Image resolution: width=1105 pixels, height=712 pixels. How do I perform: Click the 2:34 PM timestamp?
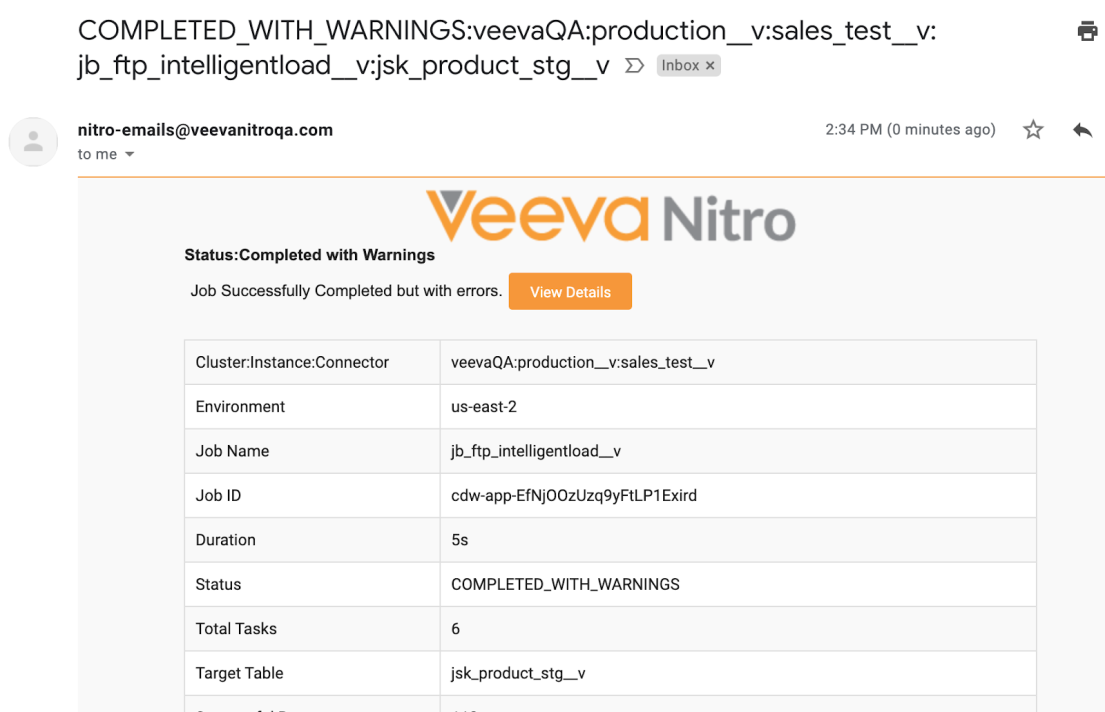click(910, 130)
